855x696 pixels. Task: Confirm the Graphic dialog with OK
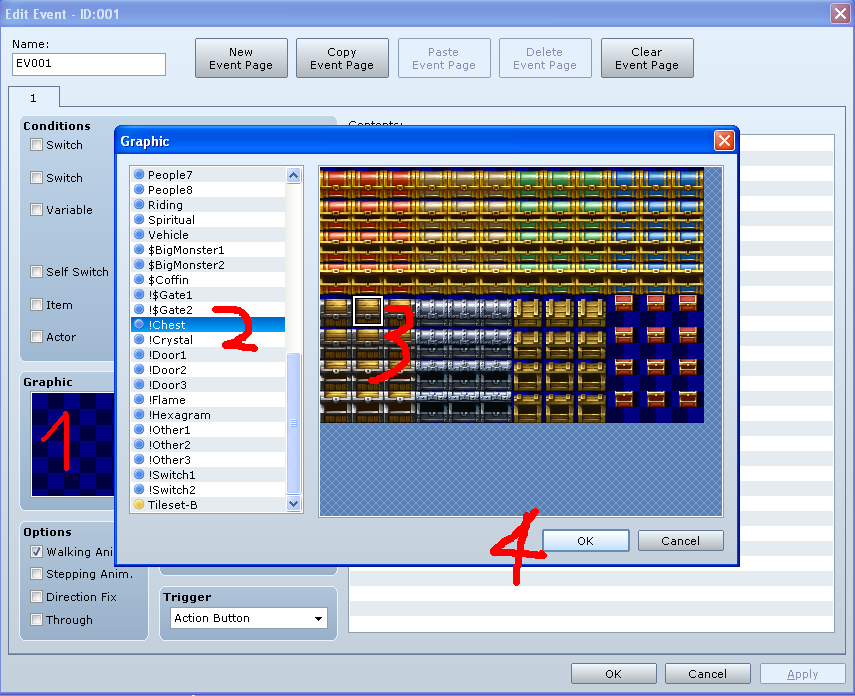click(x=586, y=541)
